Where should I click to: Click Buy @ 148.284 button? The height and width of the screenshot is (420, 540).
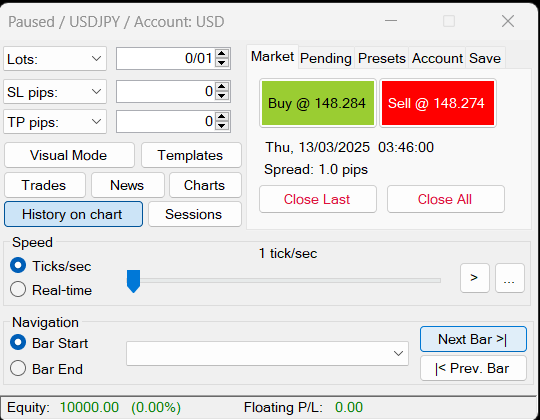[x=318, y=103]
